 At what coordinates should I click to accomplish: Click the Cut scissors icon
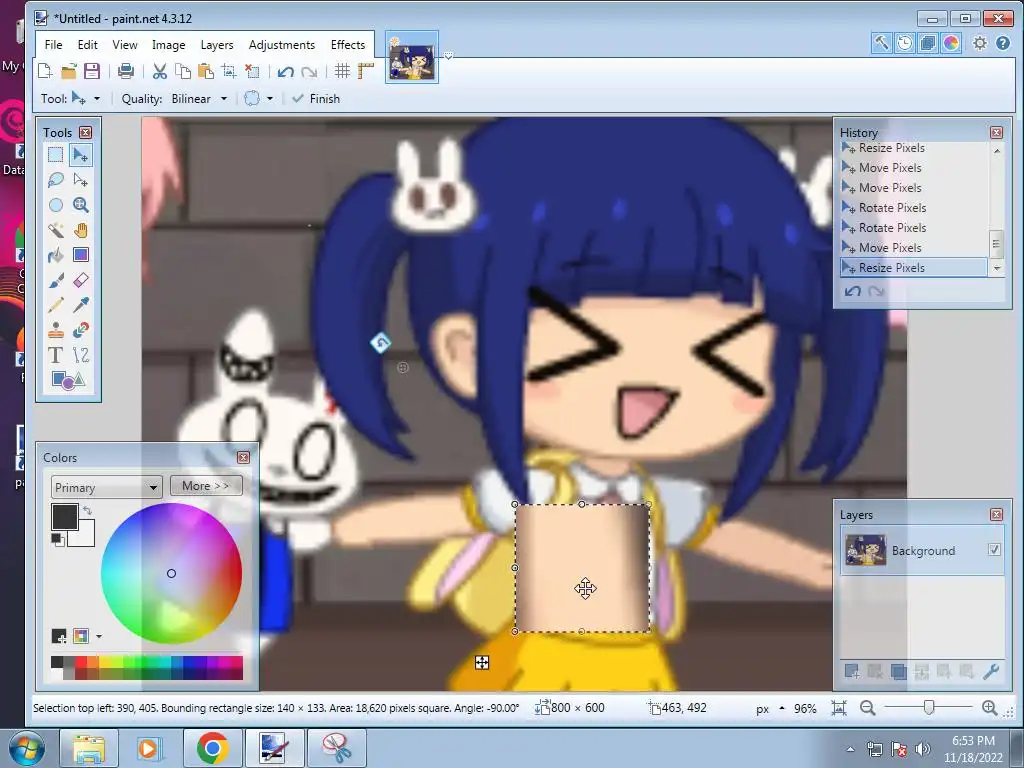[159, 71]
